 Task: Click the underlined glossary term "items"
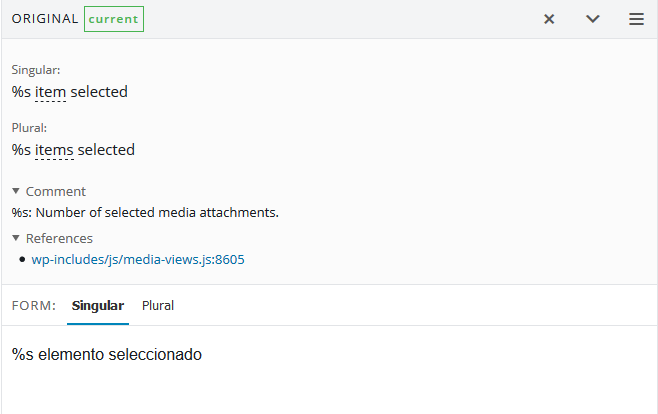click(54, 150)
